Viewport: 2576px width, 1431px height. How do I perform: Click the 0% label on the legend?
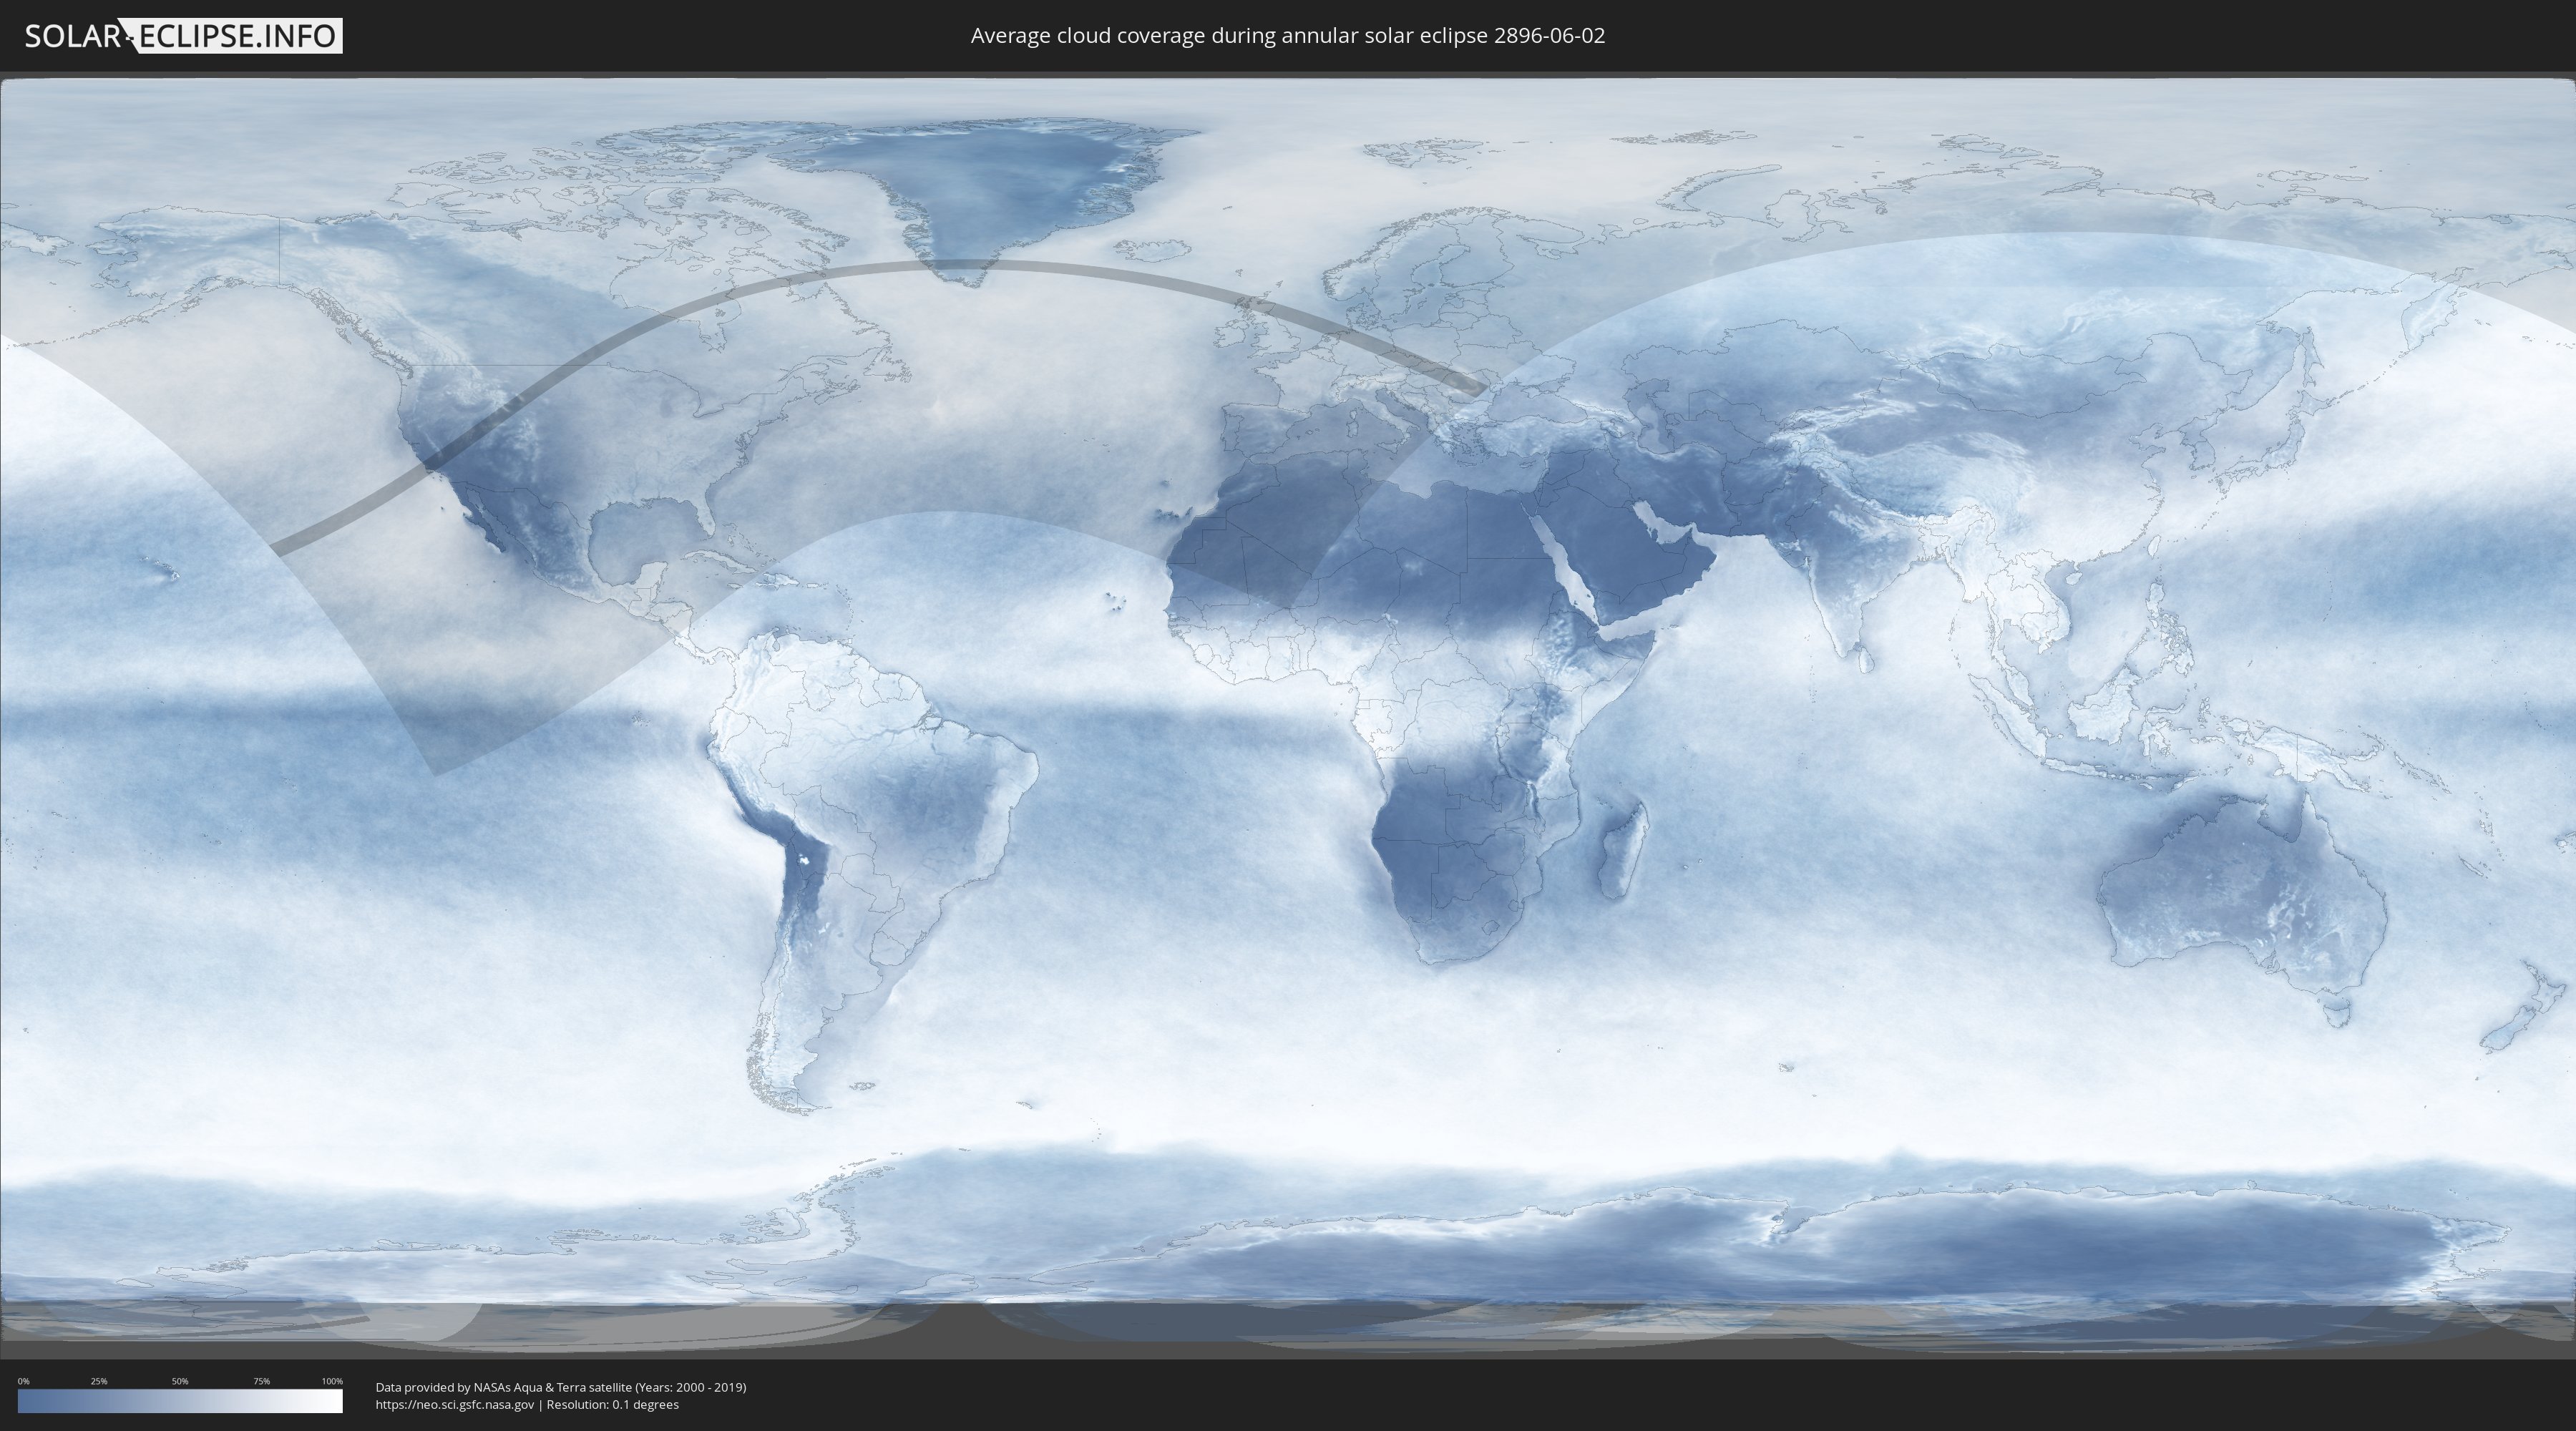23,1381
